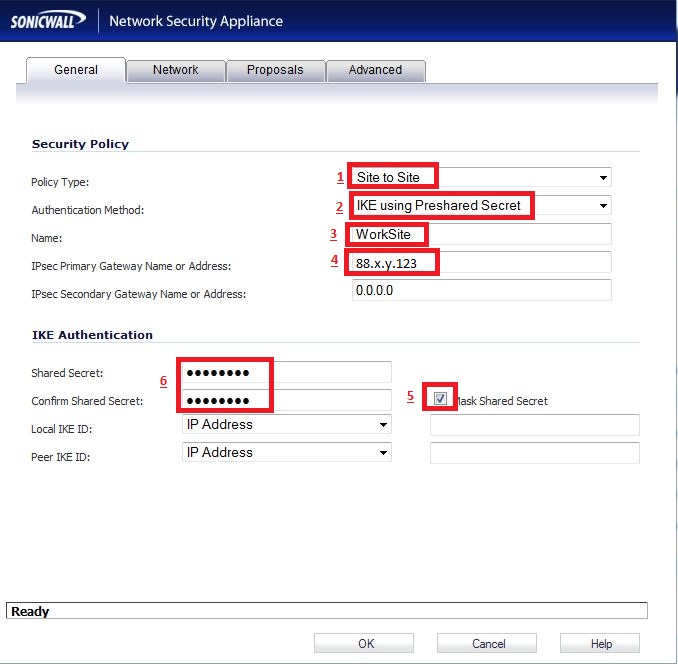
Task: Switch to the General tab
Action: pos(76,70)
